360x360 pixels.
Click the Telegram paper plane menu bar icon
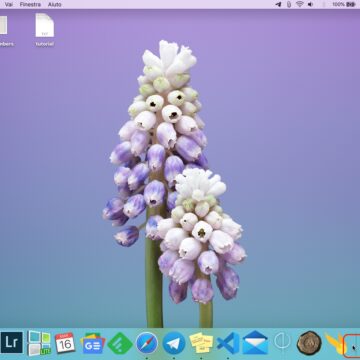click(278, 4)
